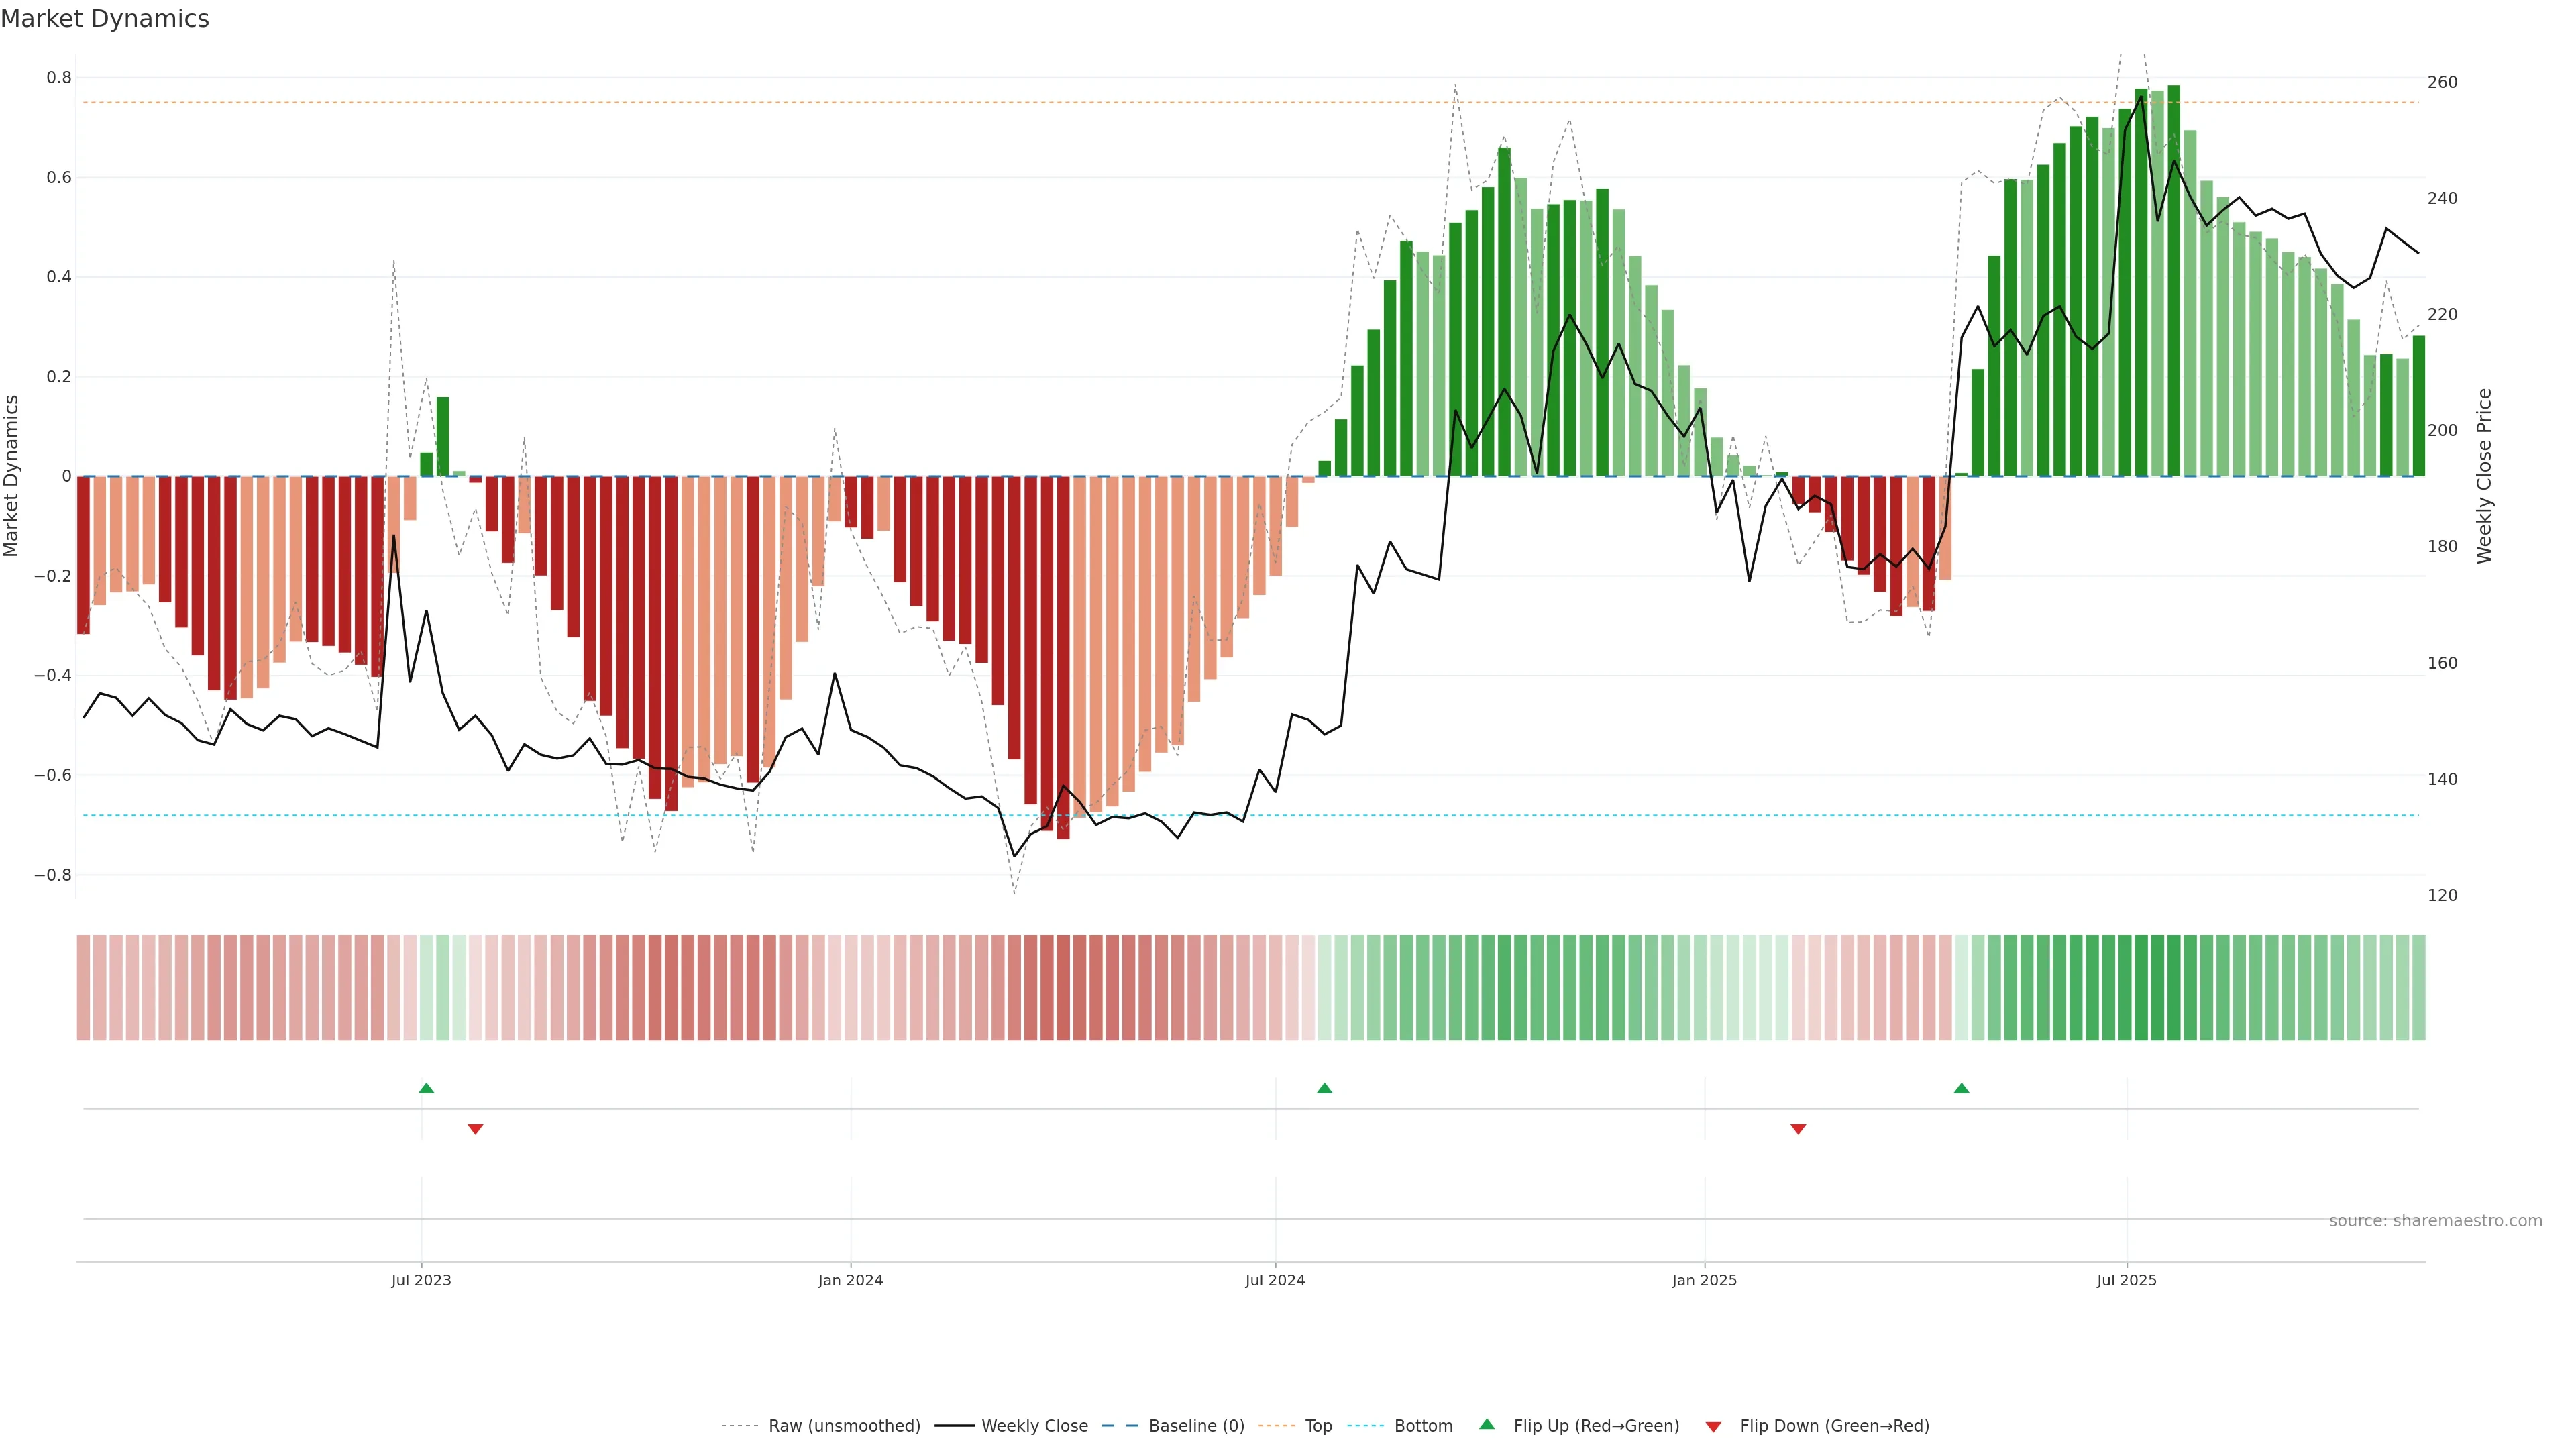Click the green flip-up triangle before Jul 2025
This screenshot has width=2576, height=1449.
click(1961, 1088)
